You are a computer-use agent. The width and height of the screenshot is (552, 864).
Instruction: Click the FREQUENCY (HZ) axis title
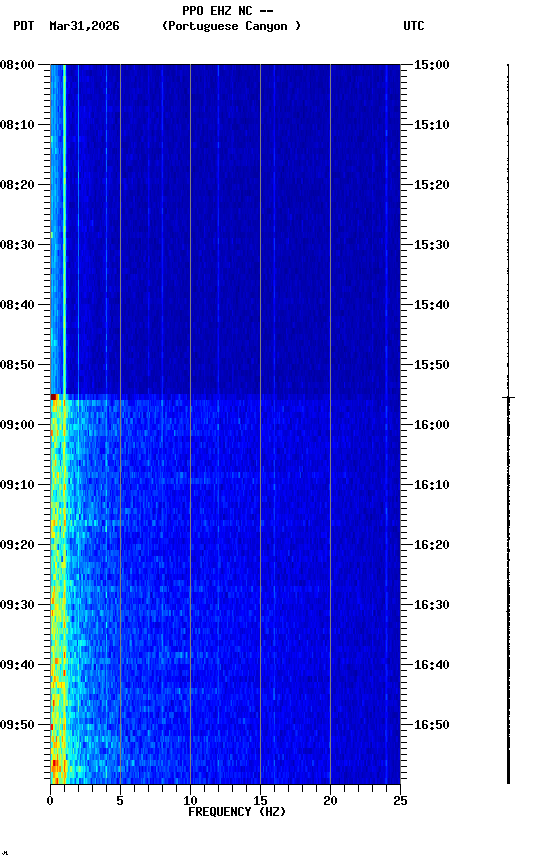(237, 812)
